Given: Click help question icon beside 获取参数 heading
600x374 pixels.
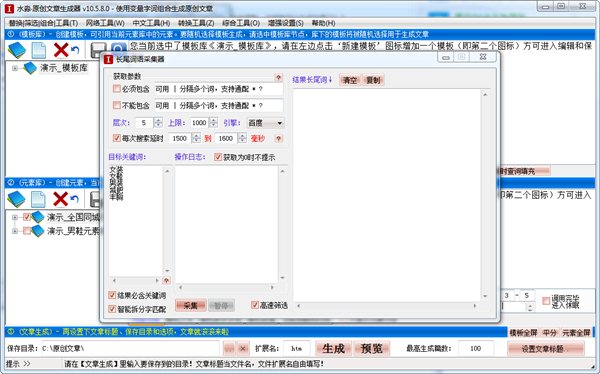Looking at the screenshot, I should [279, 77].
